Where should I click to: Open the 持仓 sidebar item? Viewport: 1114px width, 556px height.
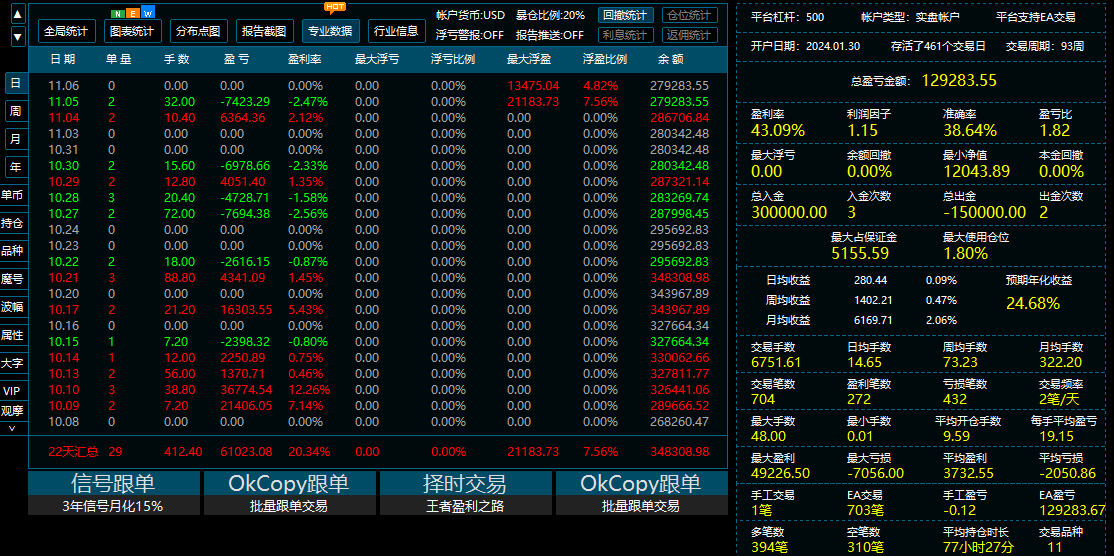[x=12, y=223]
